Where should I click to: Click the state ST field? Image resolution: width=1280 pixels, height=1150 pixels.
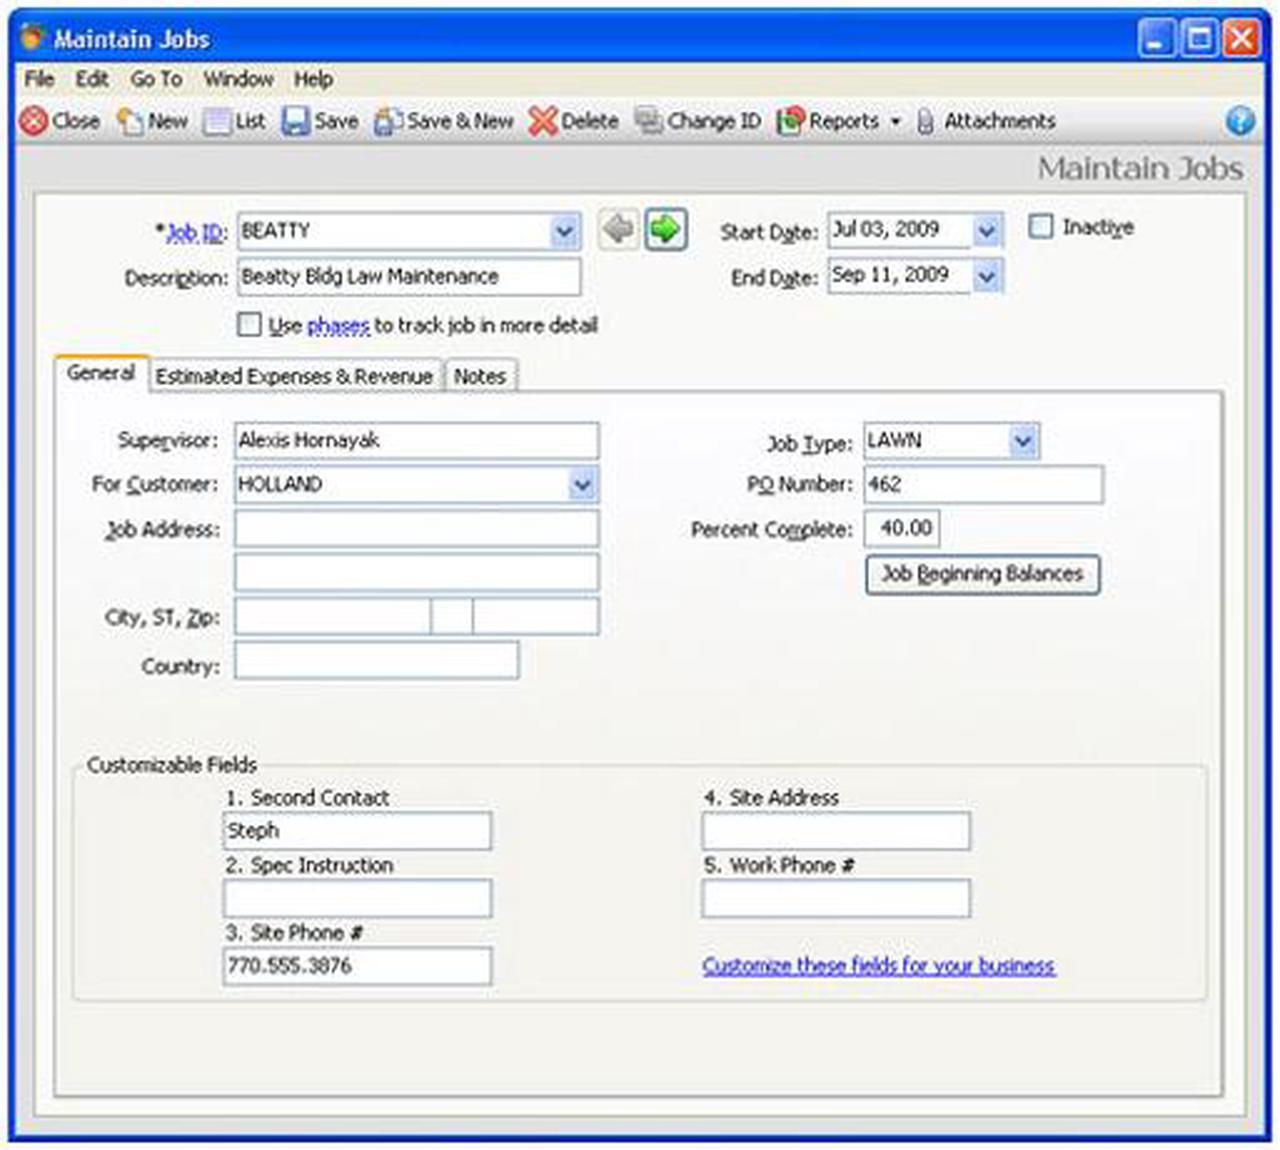452,616
